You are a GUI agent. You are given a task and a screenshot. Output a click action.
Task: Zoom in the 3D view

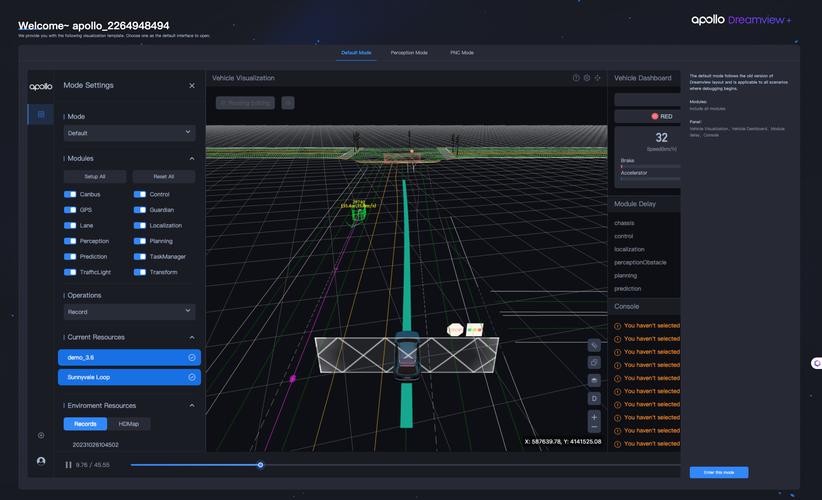[x=594, y=417]
